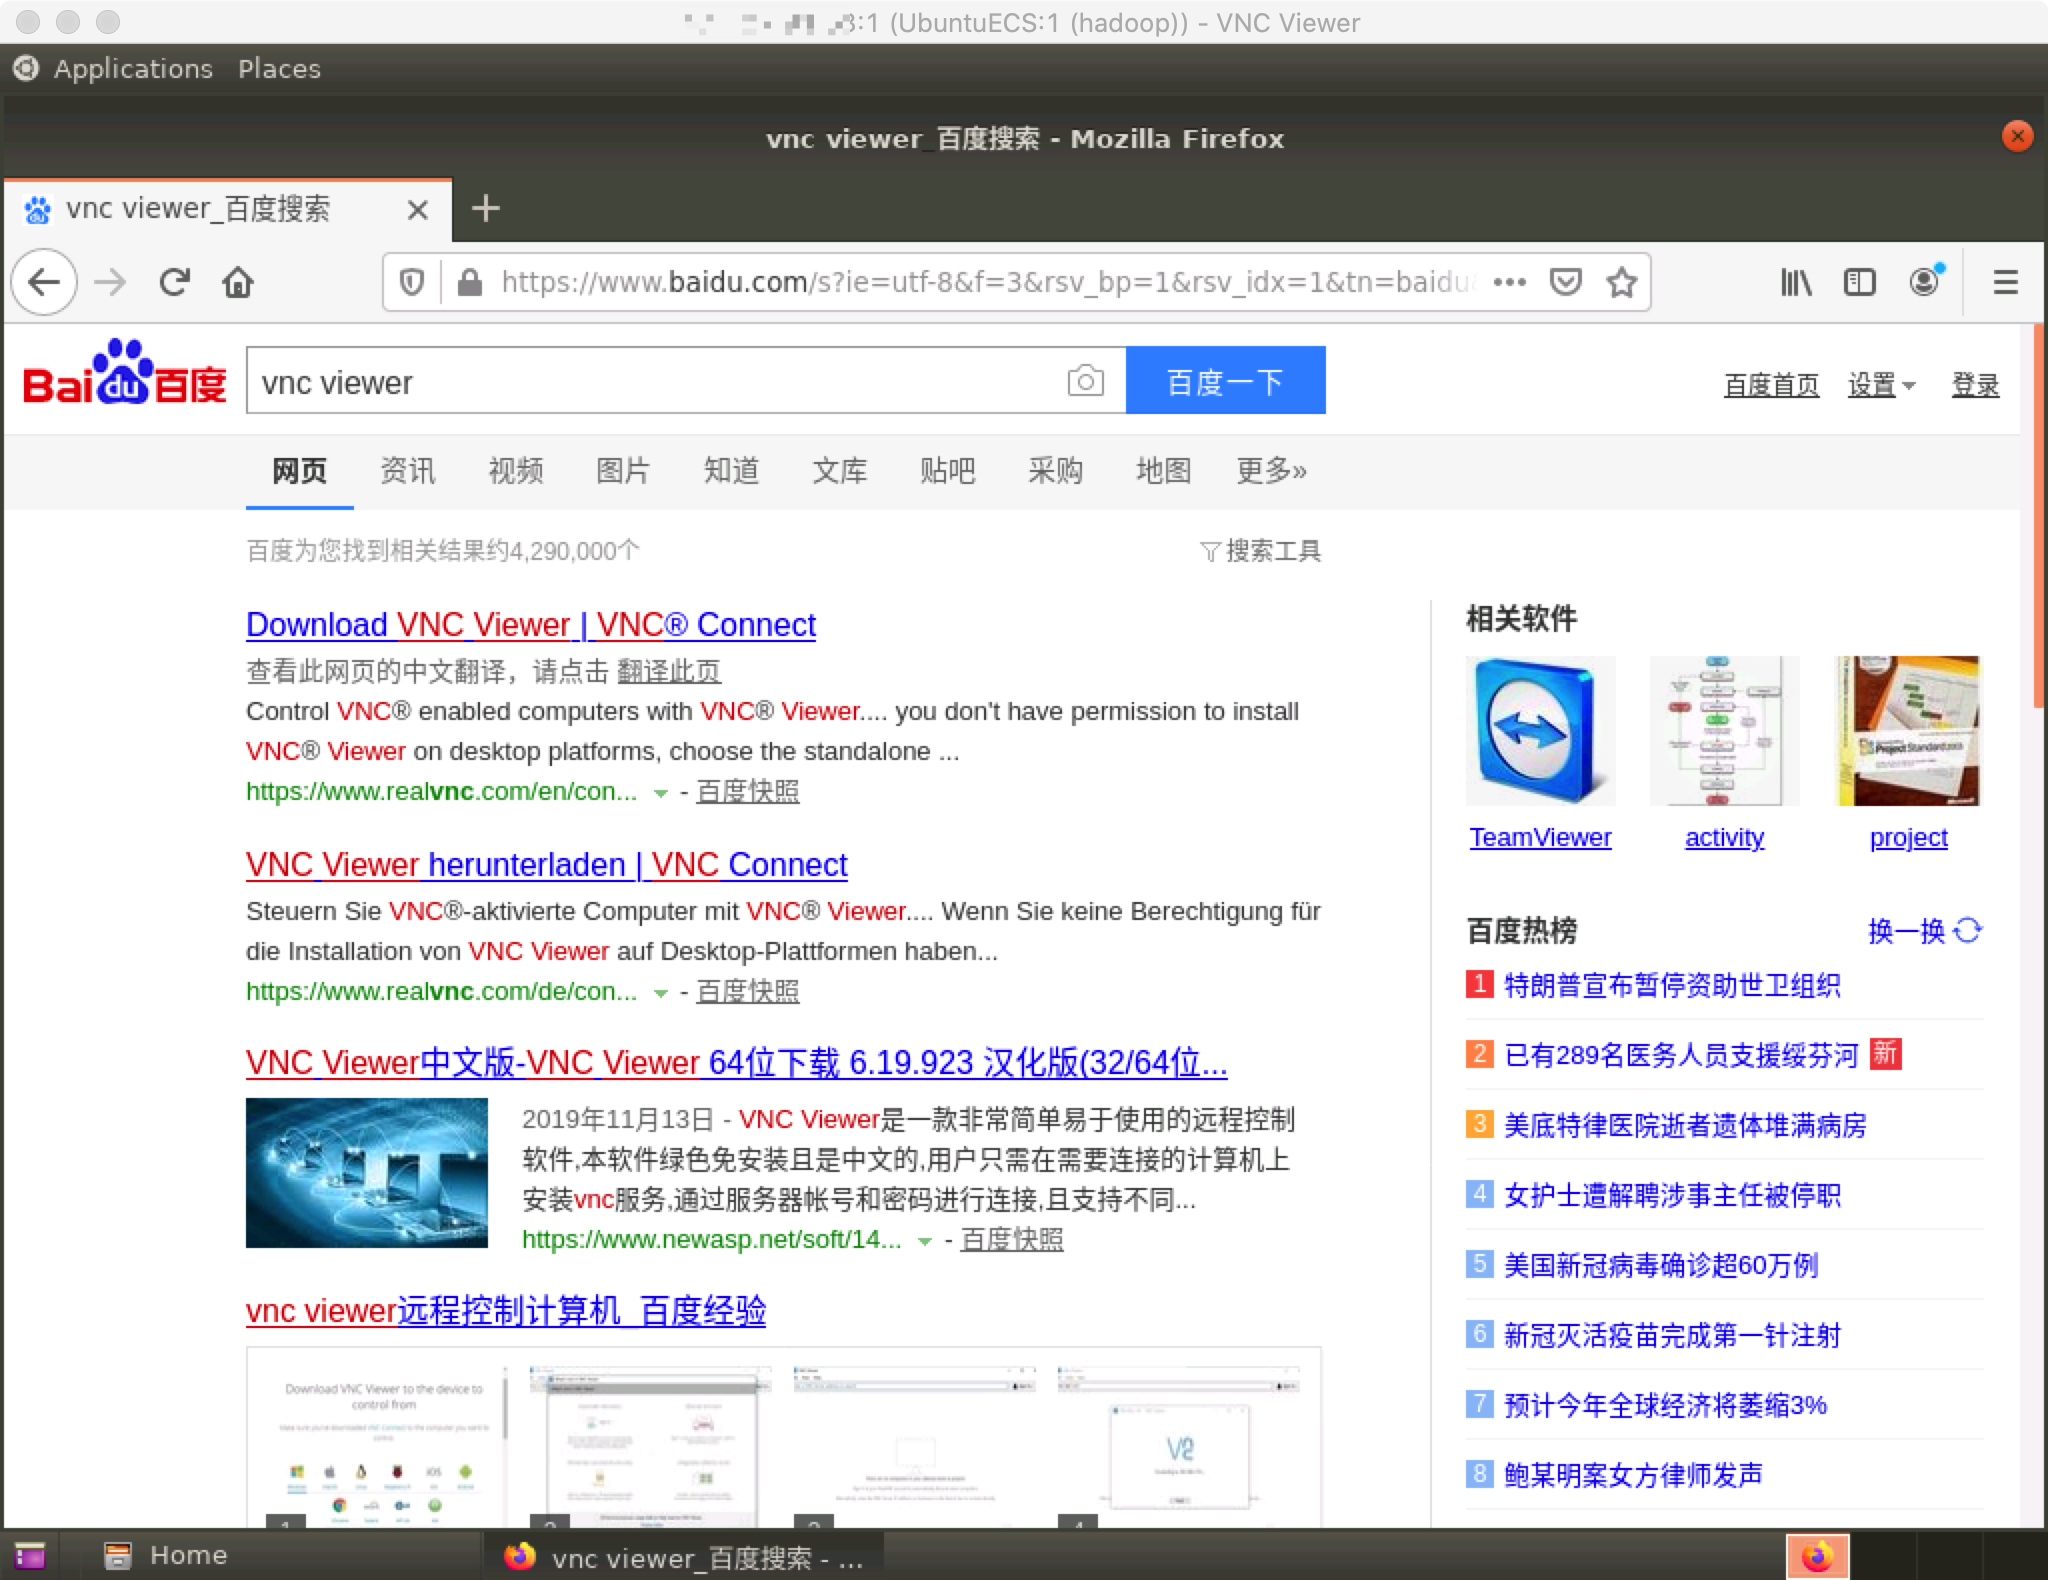Open the Places menu

click(279, 69)
